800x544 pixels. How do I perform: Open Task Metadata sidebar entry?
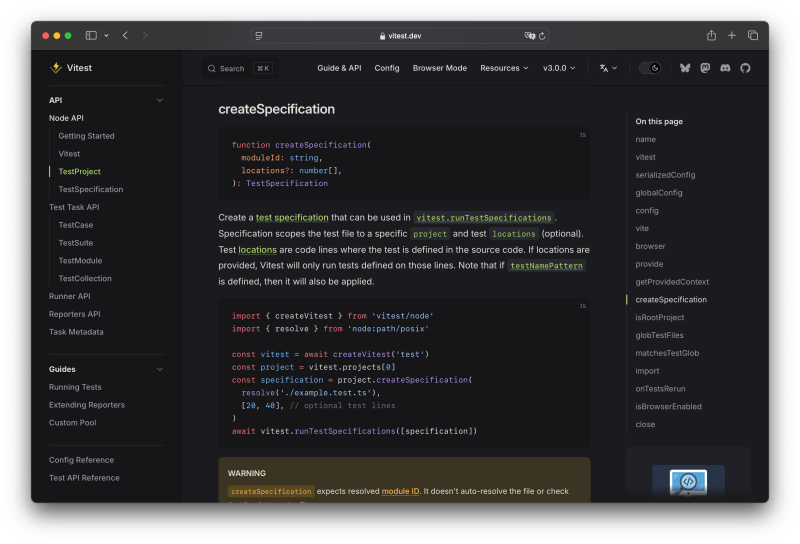[76, 332]
